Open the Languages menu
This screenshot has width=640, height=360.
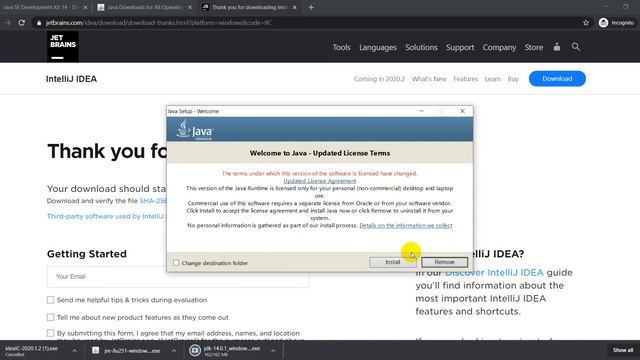click(378, 47)
